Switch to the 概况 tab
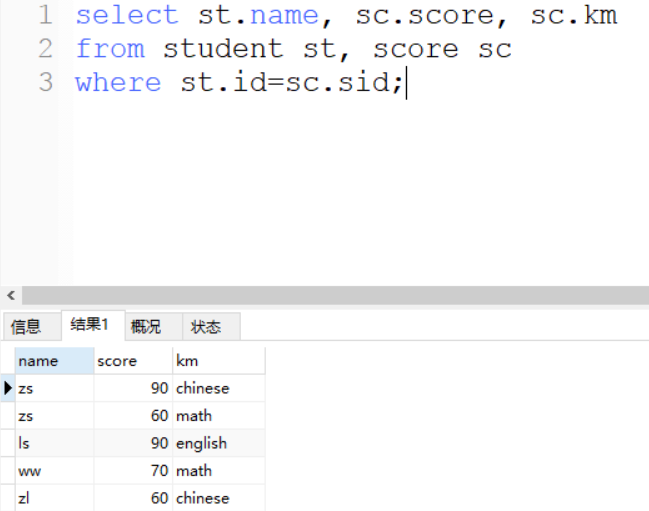649x511 pixels. [x=154, y=327]
